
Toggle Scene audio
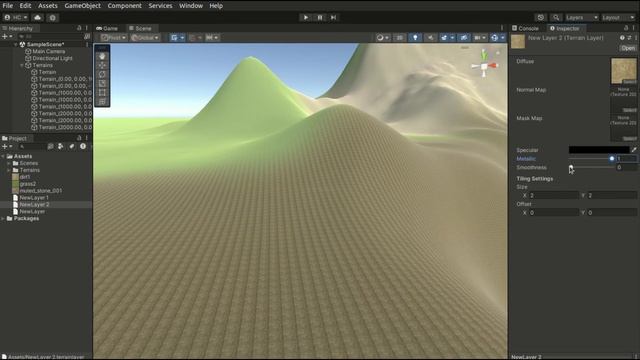(430, 38)
